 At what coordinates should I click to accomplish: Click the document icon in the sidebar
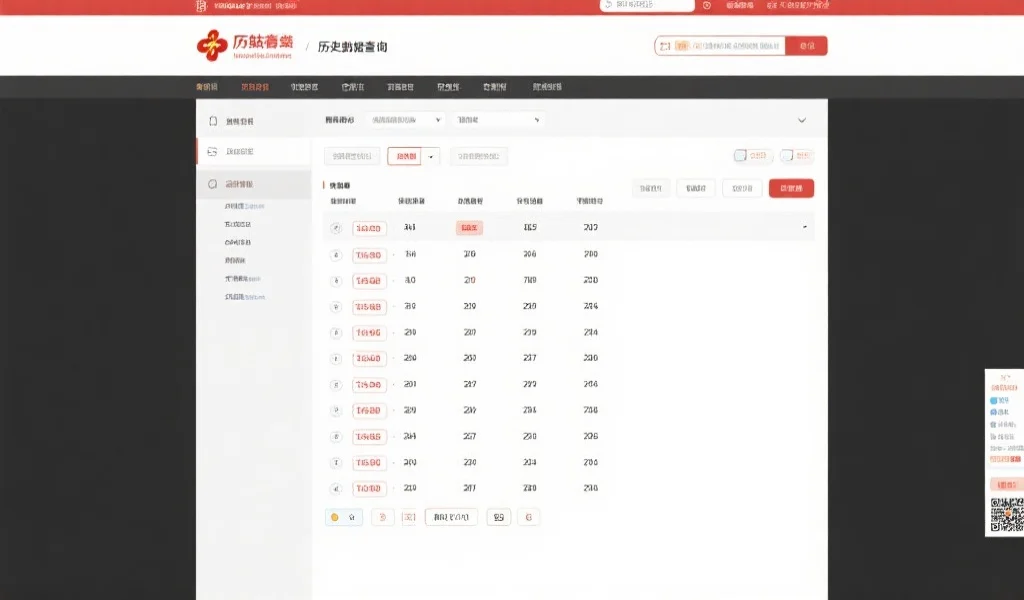212,120
